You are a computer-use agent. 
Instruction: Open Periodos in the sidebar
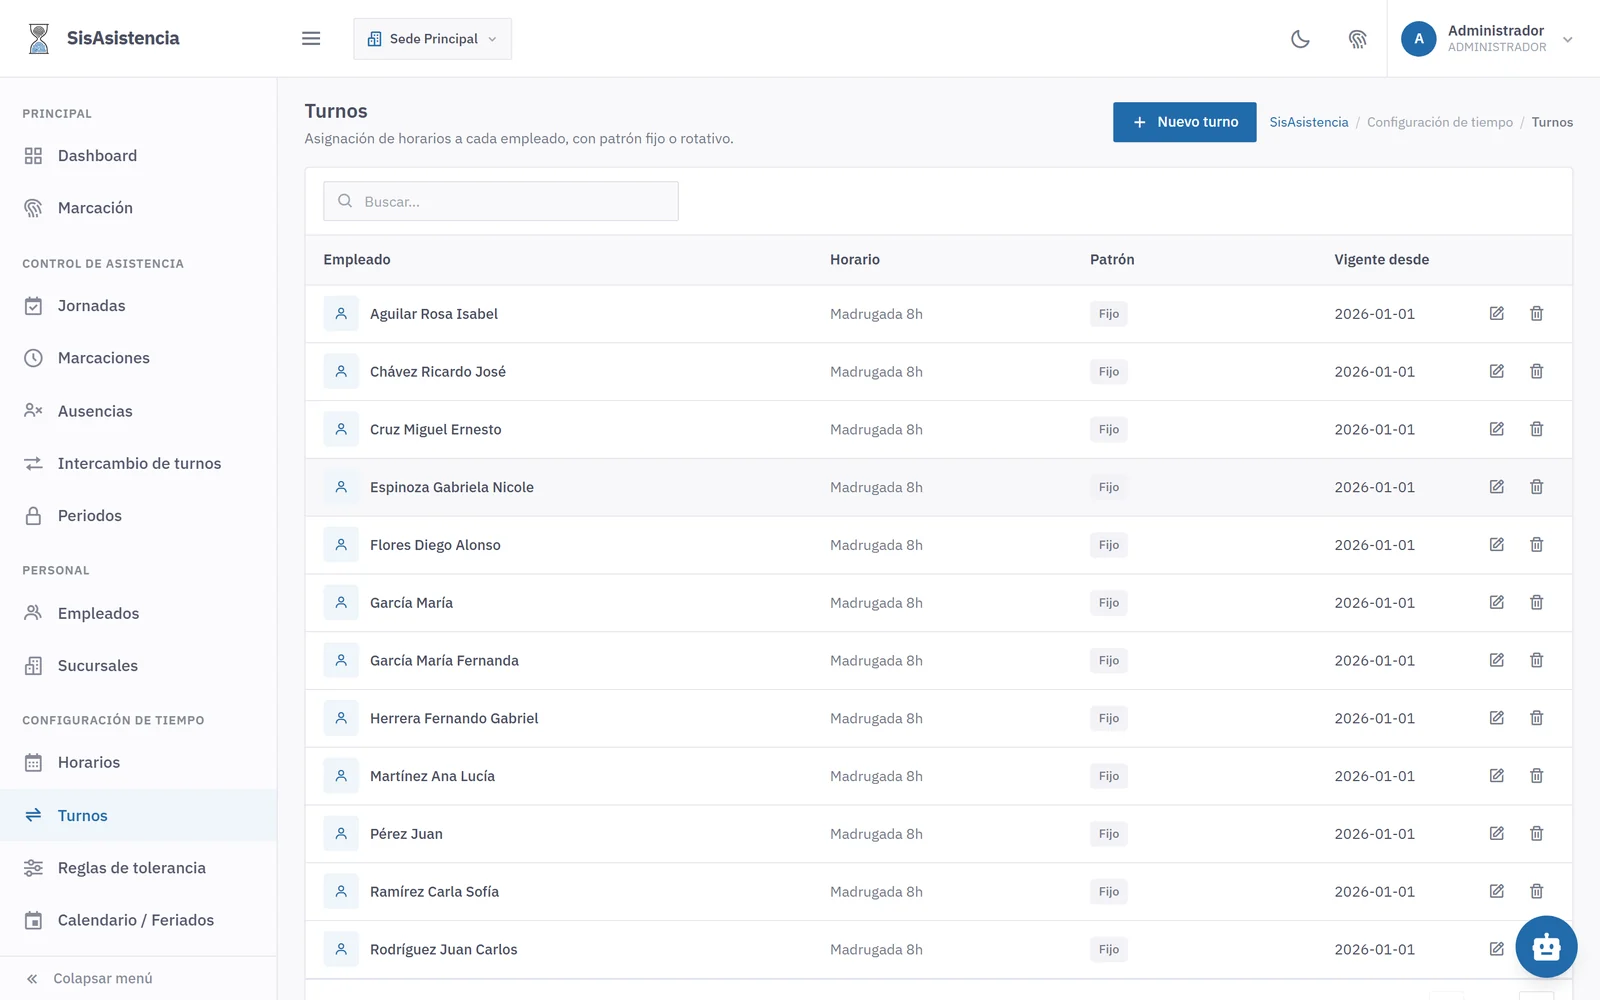(x=138, y=515)
